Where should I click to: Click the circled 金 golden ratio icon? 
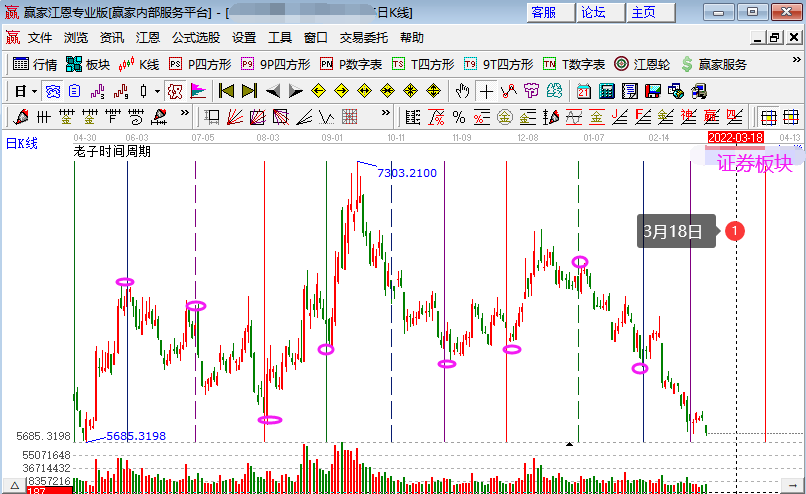click(505, 117)
